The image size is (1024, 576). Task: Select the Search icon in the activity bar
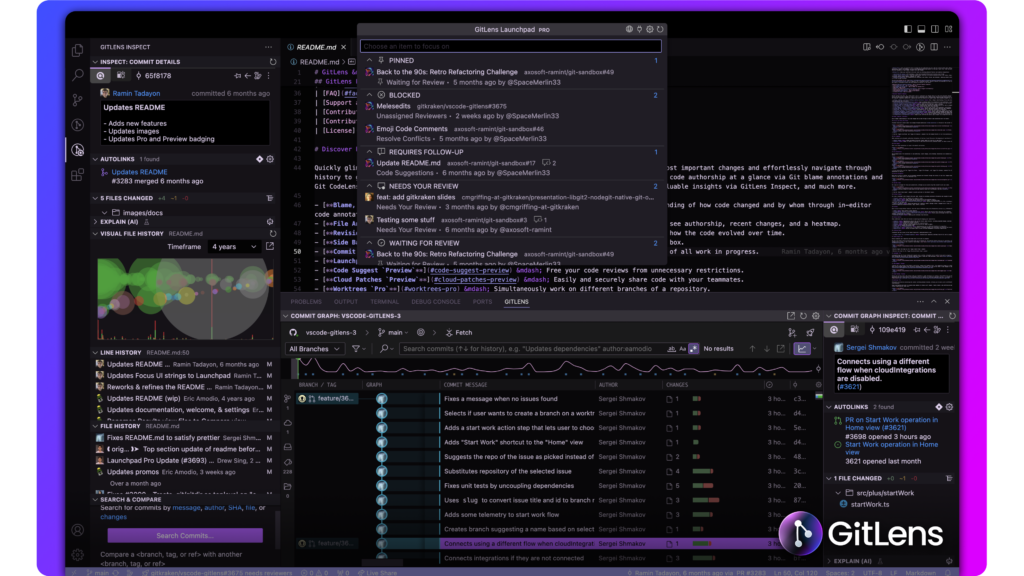pos(78,75)
